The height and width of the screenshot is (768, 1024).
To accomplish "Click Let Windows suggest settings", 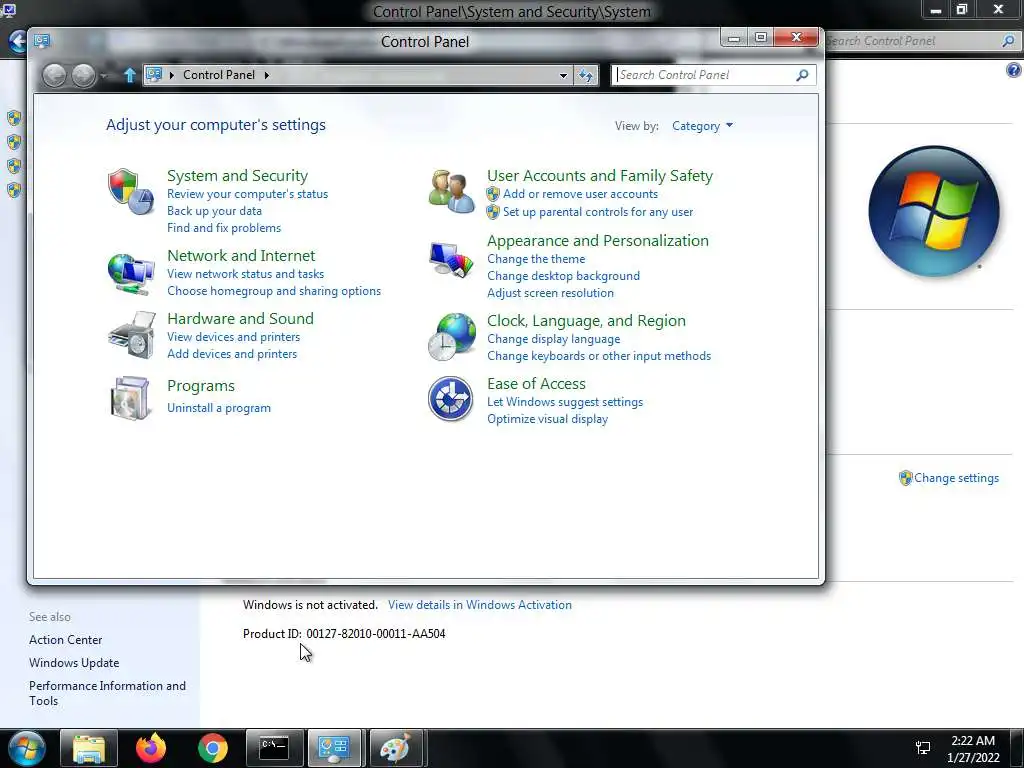I will (x=565, y=402).
